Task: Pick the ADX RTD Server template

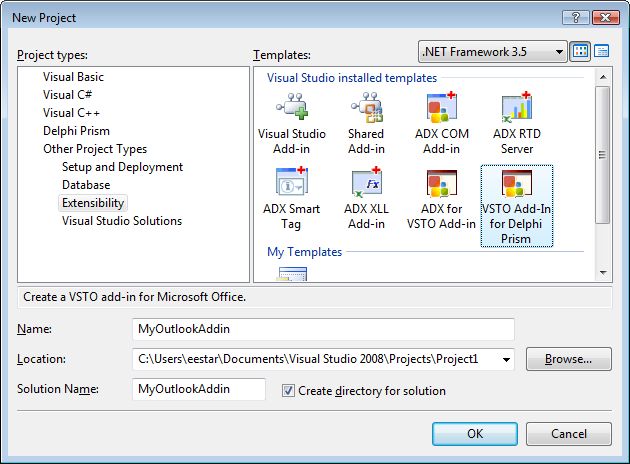Action: pos(517,124)
